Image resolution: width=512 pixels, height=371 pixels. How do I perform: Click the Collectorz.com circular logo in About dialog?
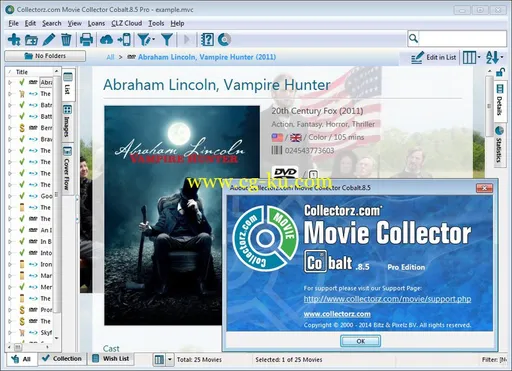tap(265, 238)
